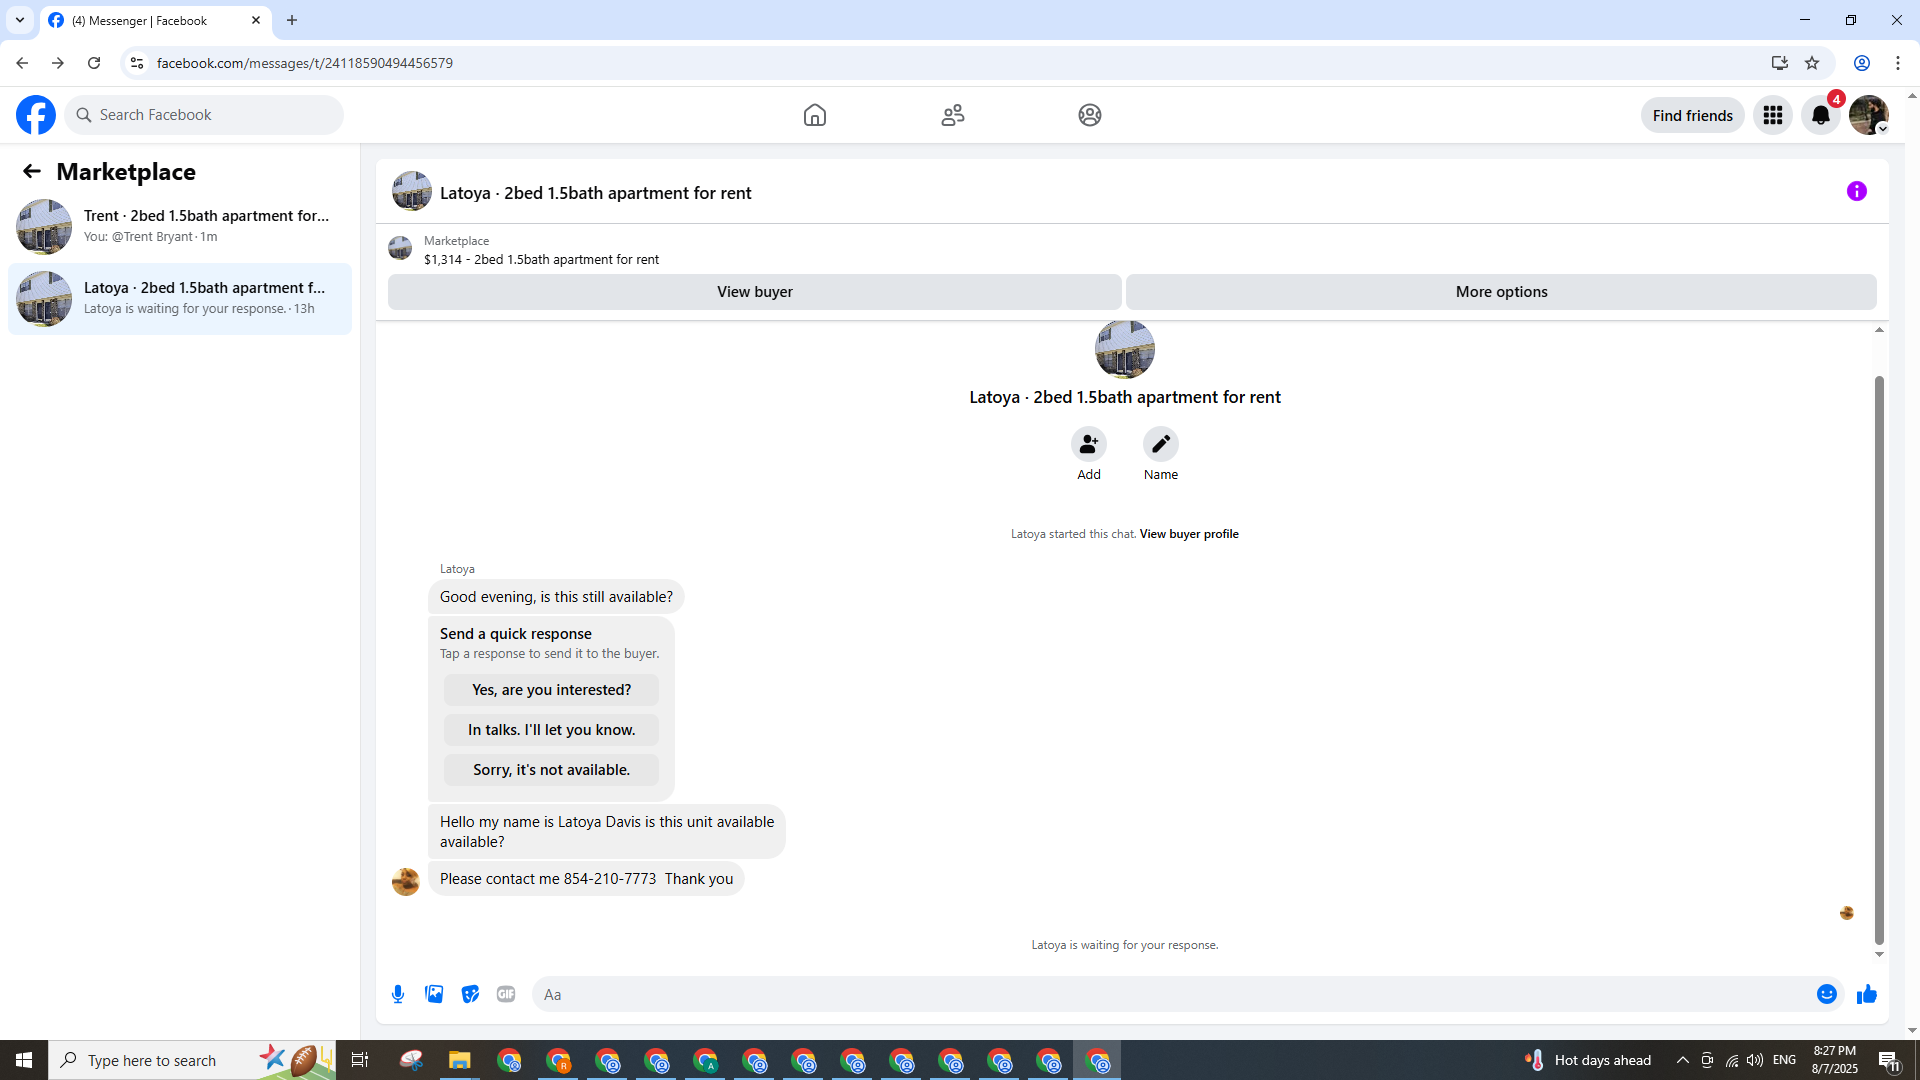Click the message with phone number 854-210-7773
Screen dimensions: 1920x1080
pyautogui.click(x=586, y=879)
